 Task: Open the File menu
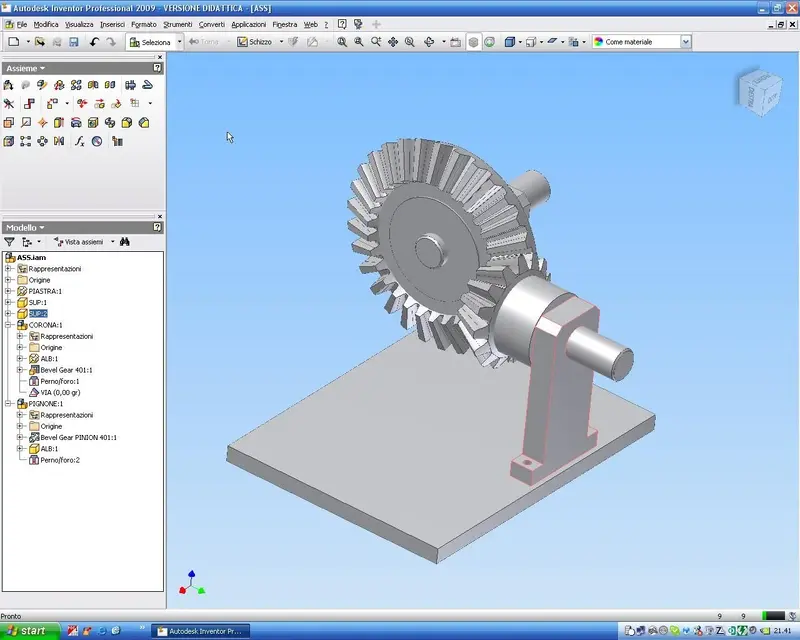[22, 24]
